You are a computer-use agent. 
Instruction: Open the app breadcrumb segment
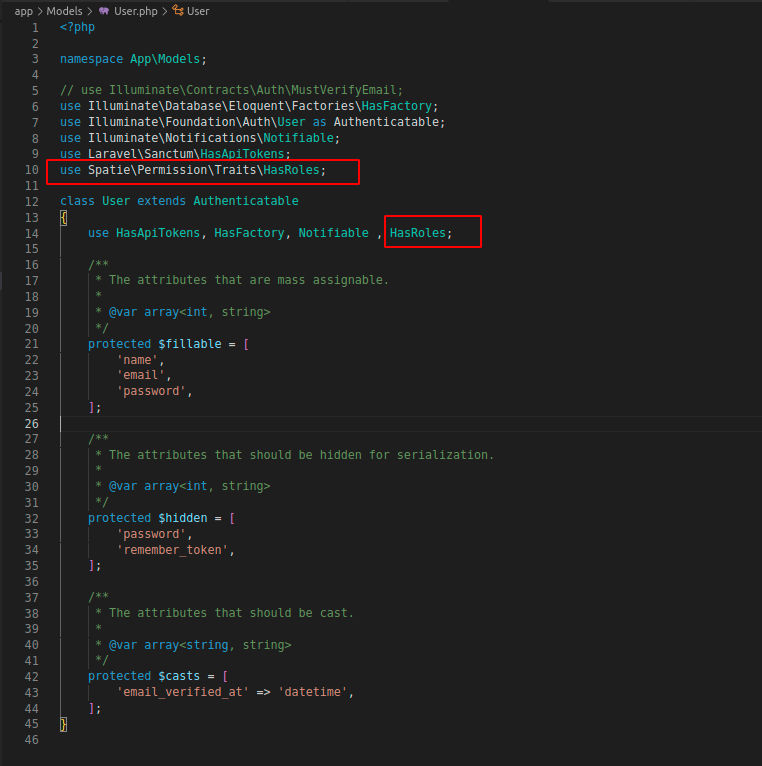(x=23, y=11)
